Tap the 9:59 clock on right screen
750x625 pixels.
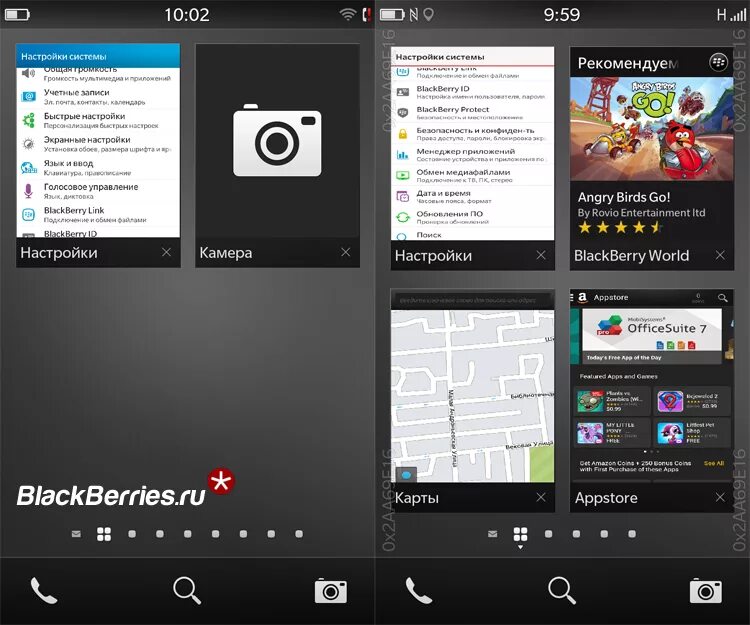pyautogui.click(x=562, y=15)
